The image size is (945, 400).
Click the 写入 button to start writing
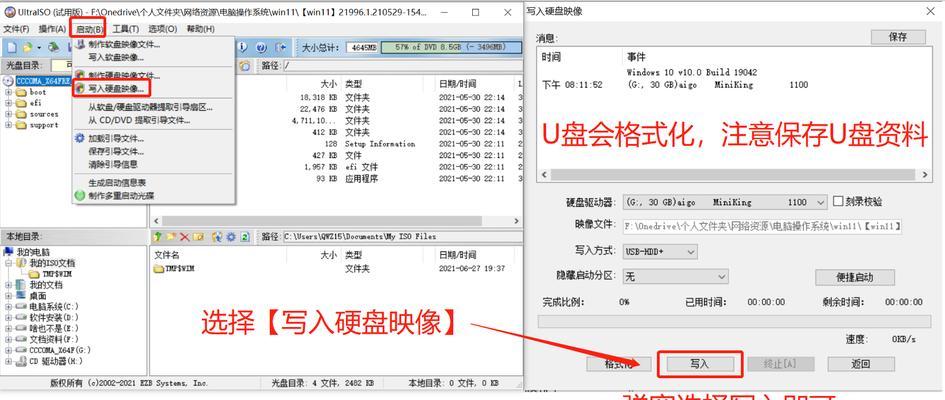point(700,364)
